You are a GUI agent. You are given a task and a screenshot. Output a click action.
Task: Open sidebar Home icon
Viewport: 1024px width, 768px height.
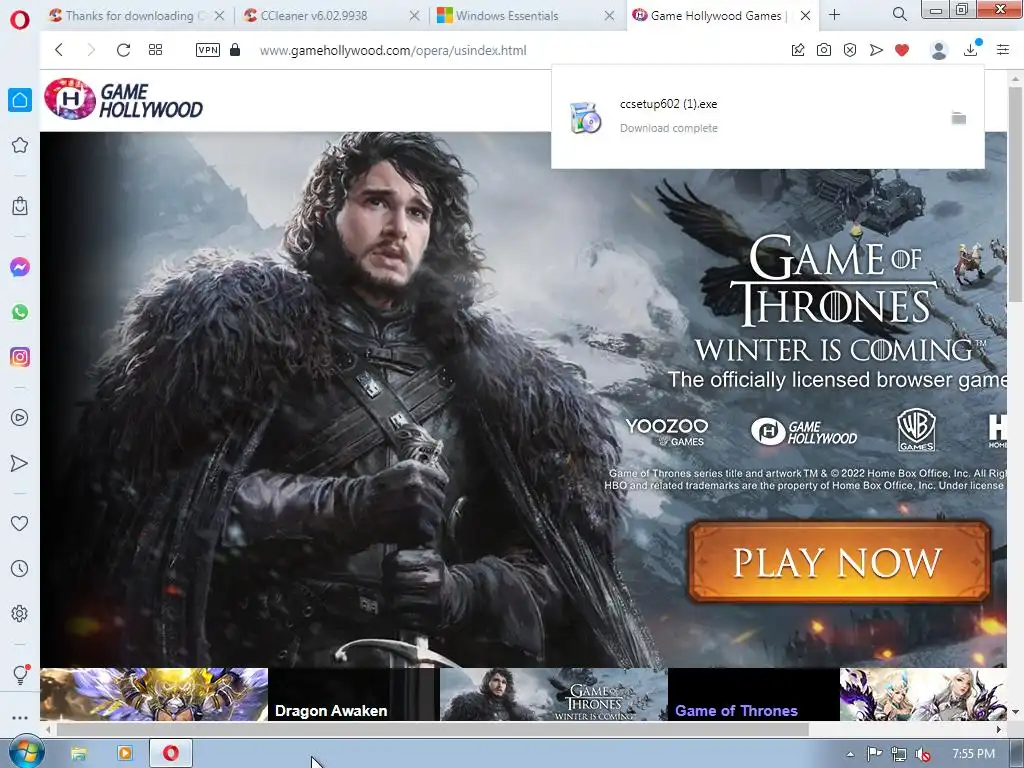(20, 100)
